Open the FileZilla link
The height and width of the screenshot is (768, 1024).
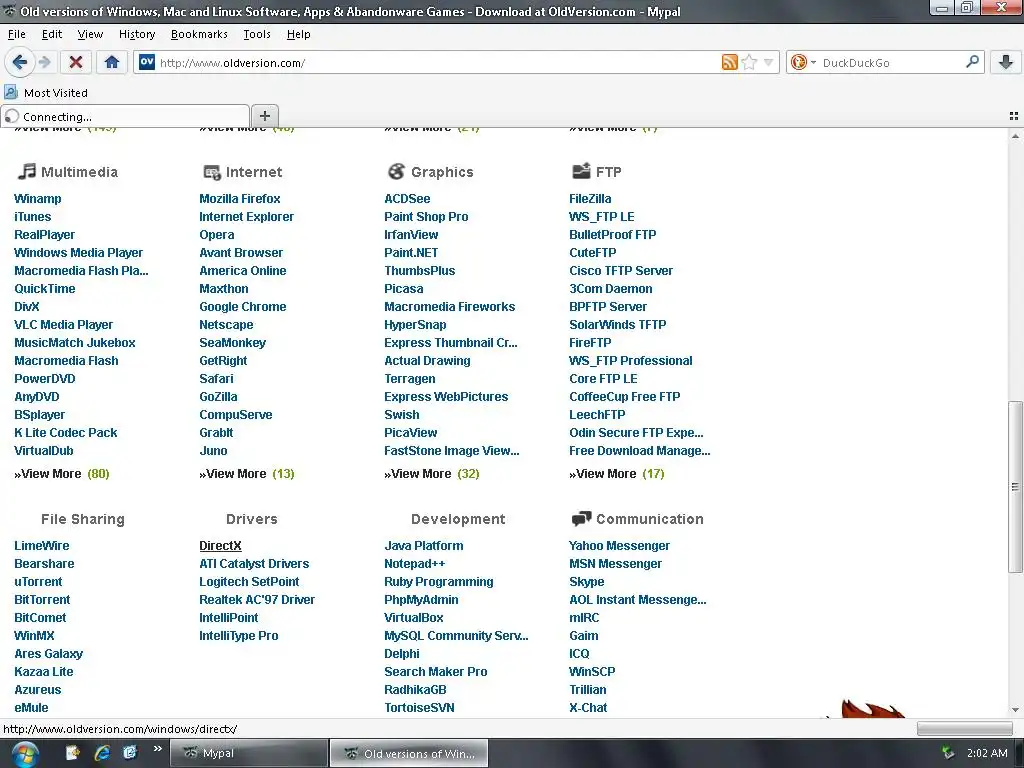point(590,199)
